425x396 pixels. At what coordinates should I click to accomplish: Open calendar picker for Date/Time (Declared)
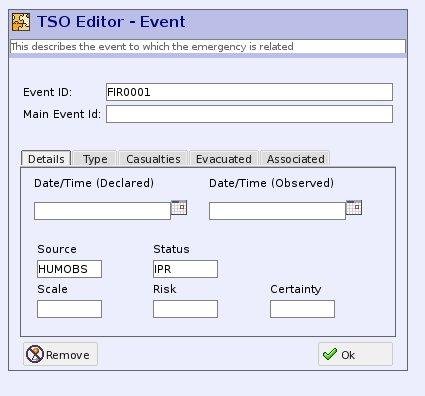coord(179,207)
